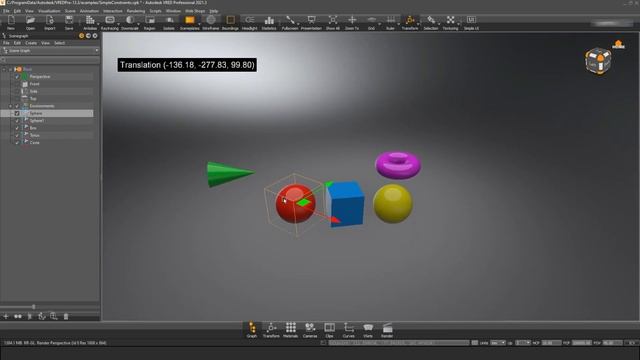Open the Clips quick access button
640x360 pixels.
tap(329, 330)
